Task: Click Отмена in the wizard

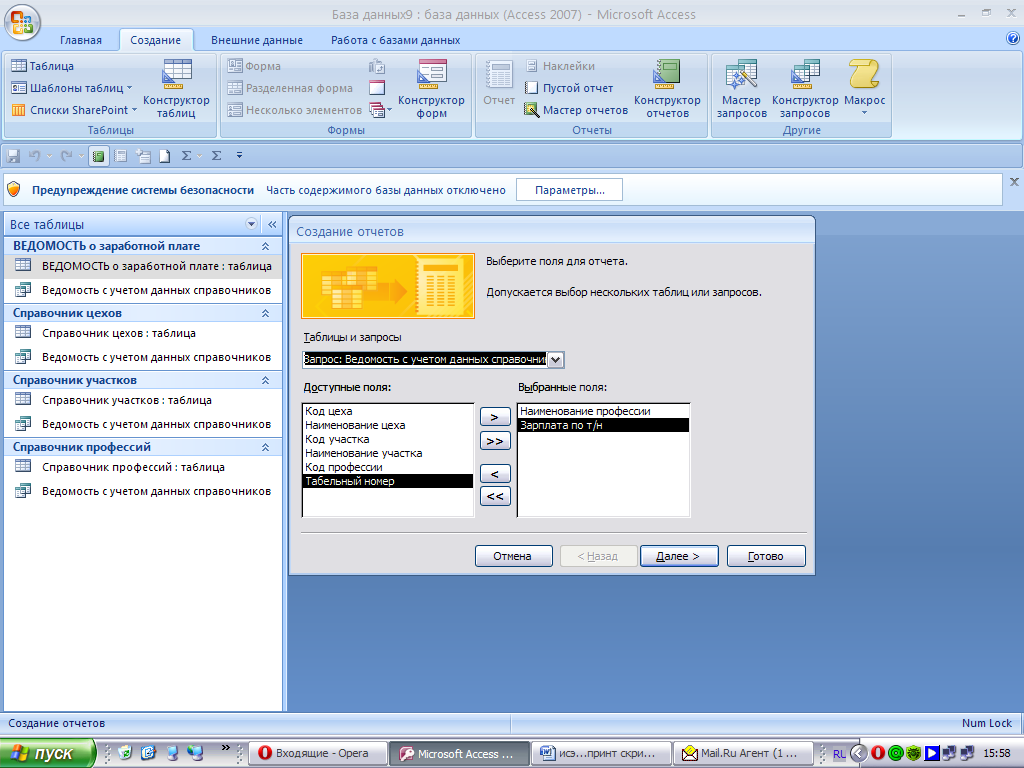Action: 513,556
